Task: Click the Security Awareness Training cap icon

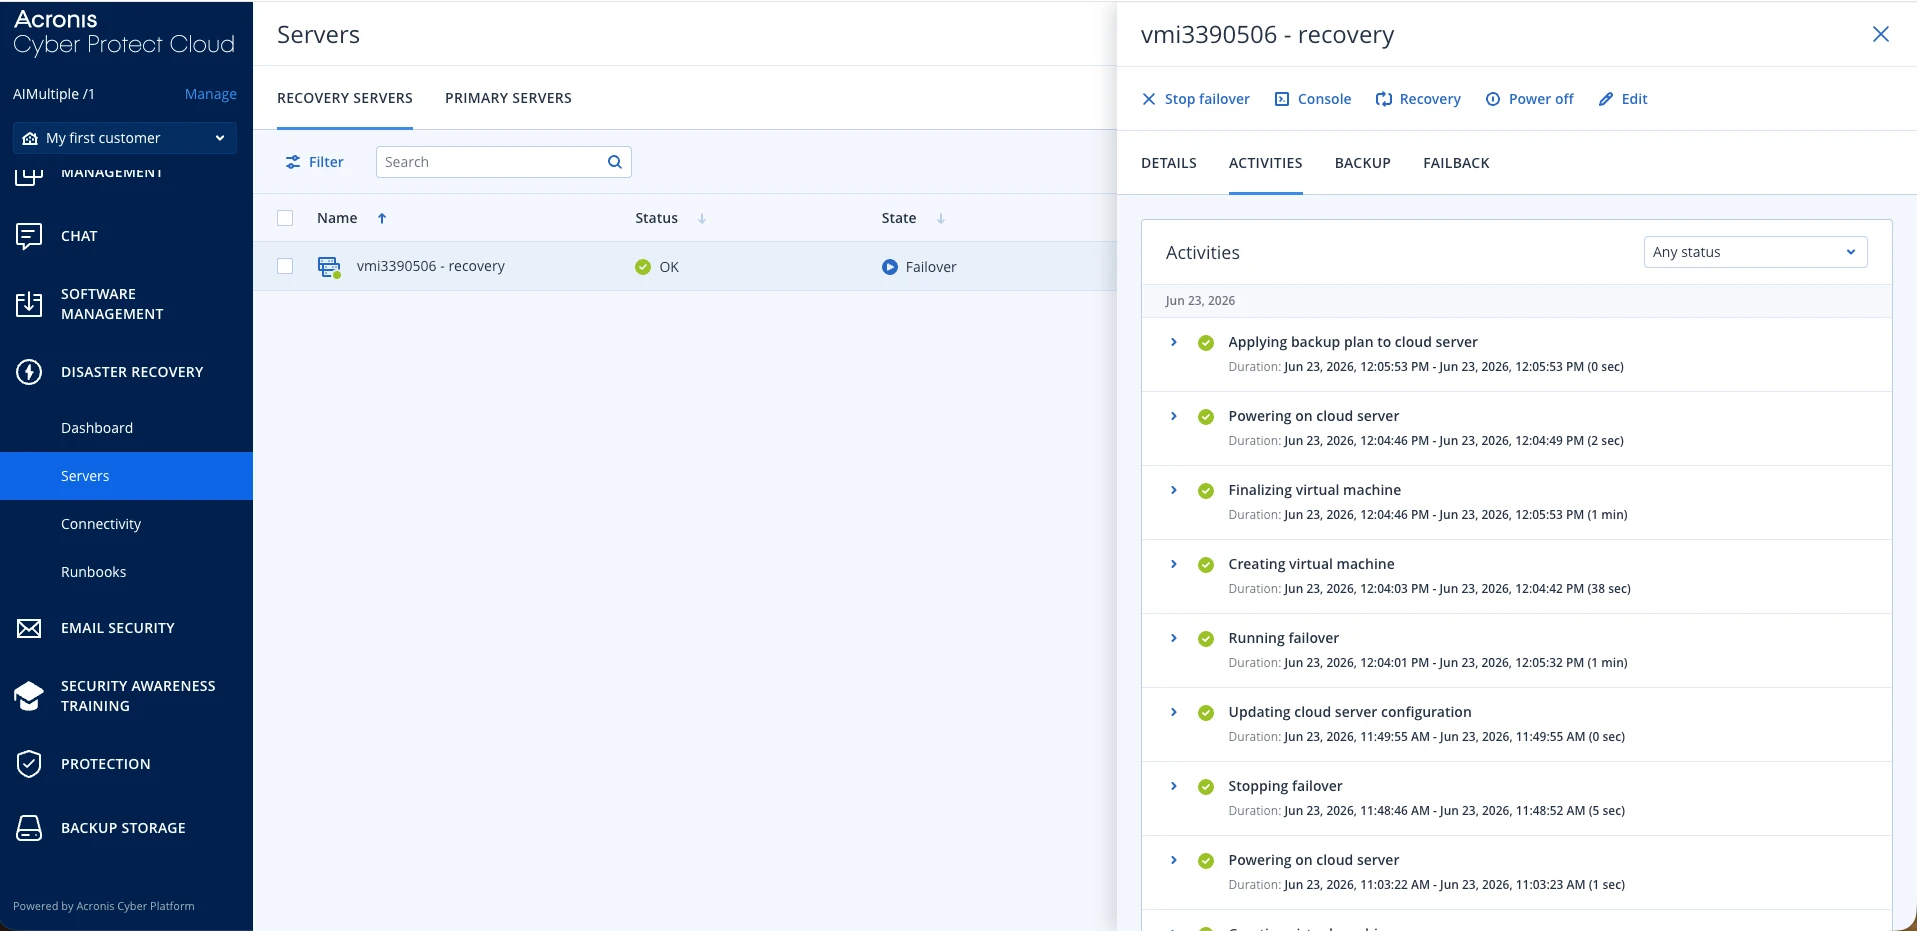Action: click(29, 696)
